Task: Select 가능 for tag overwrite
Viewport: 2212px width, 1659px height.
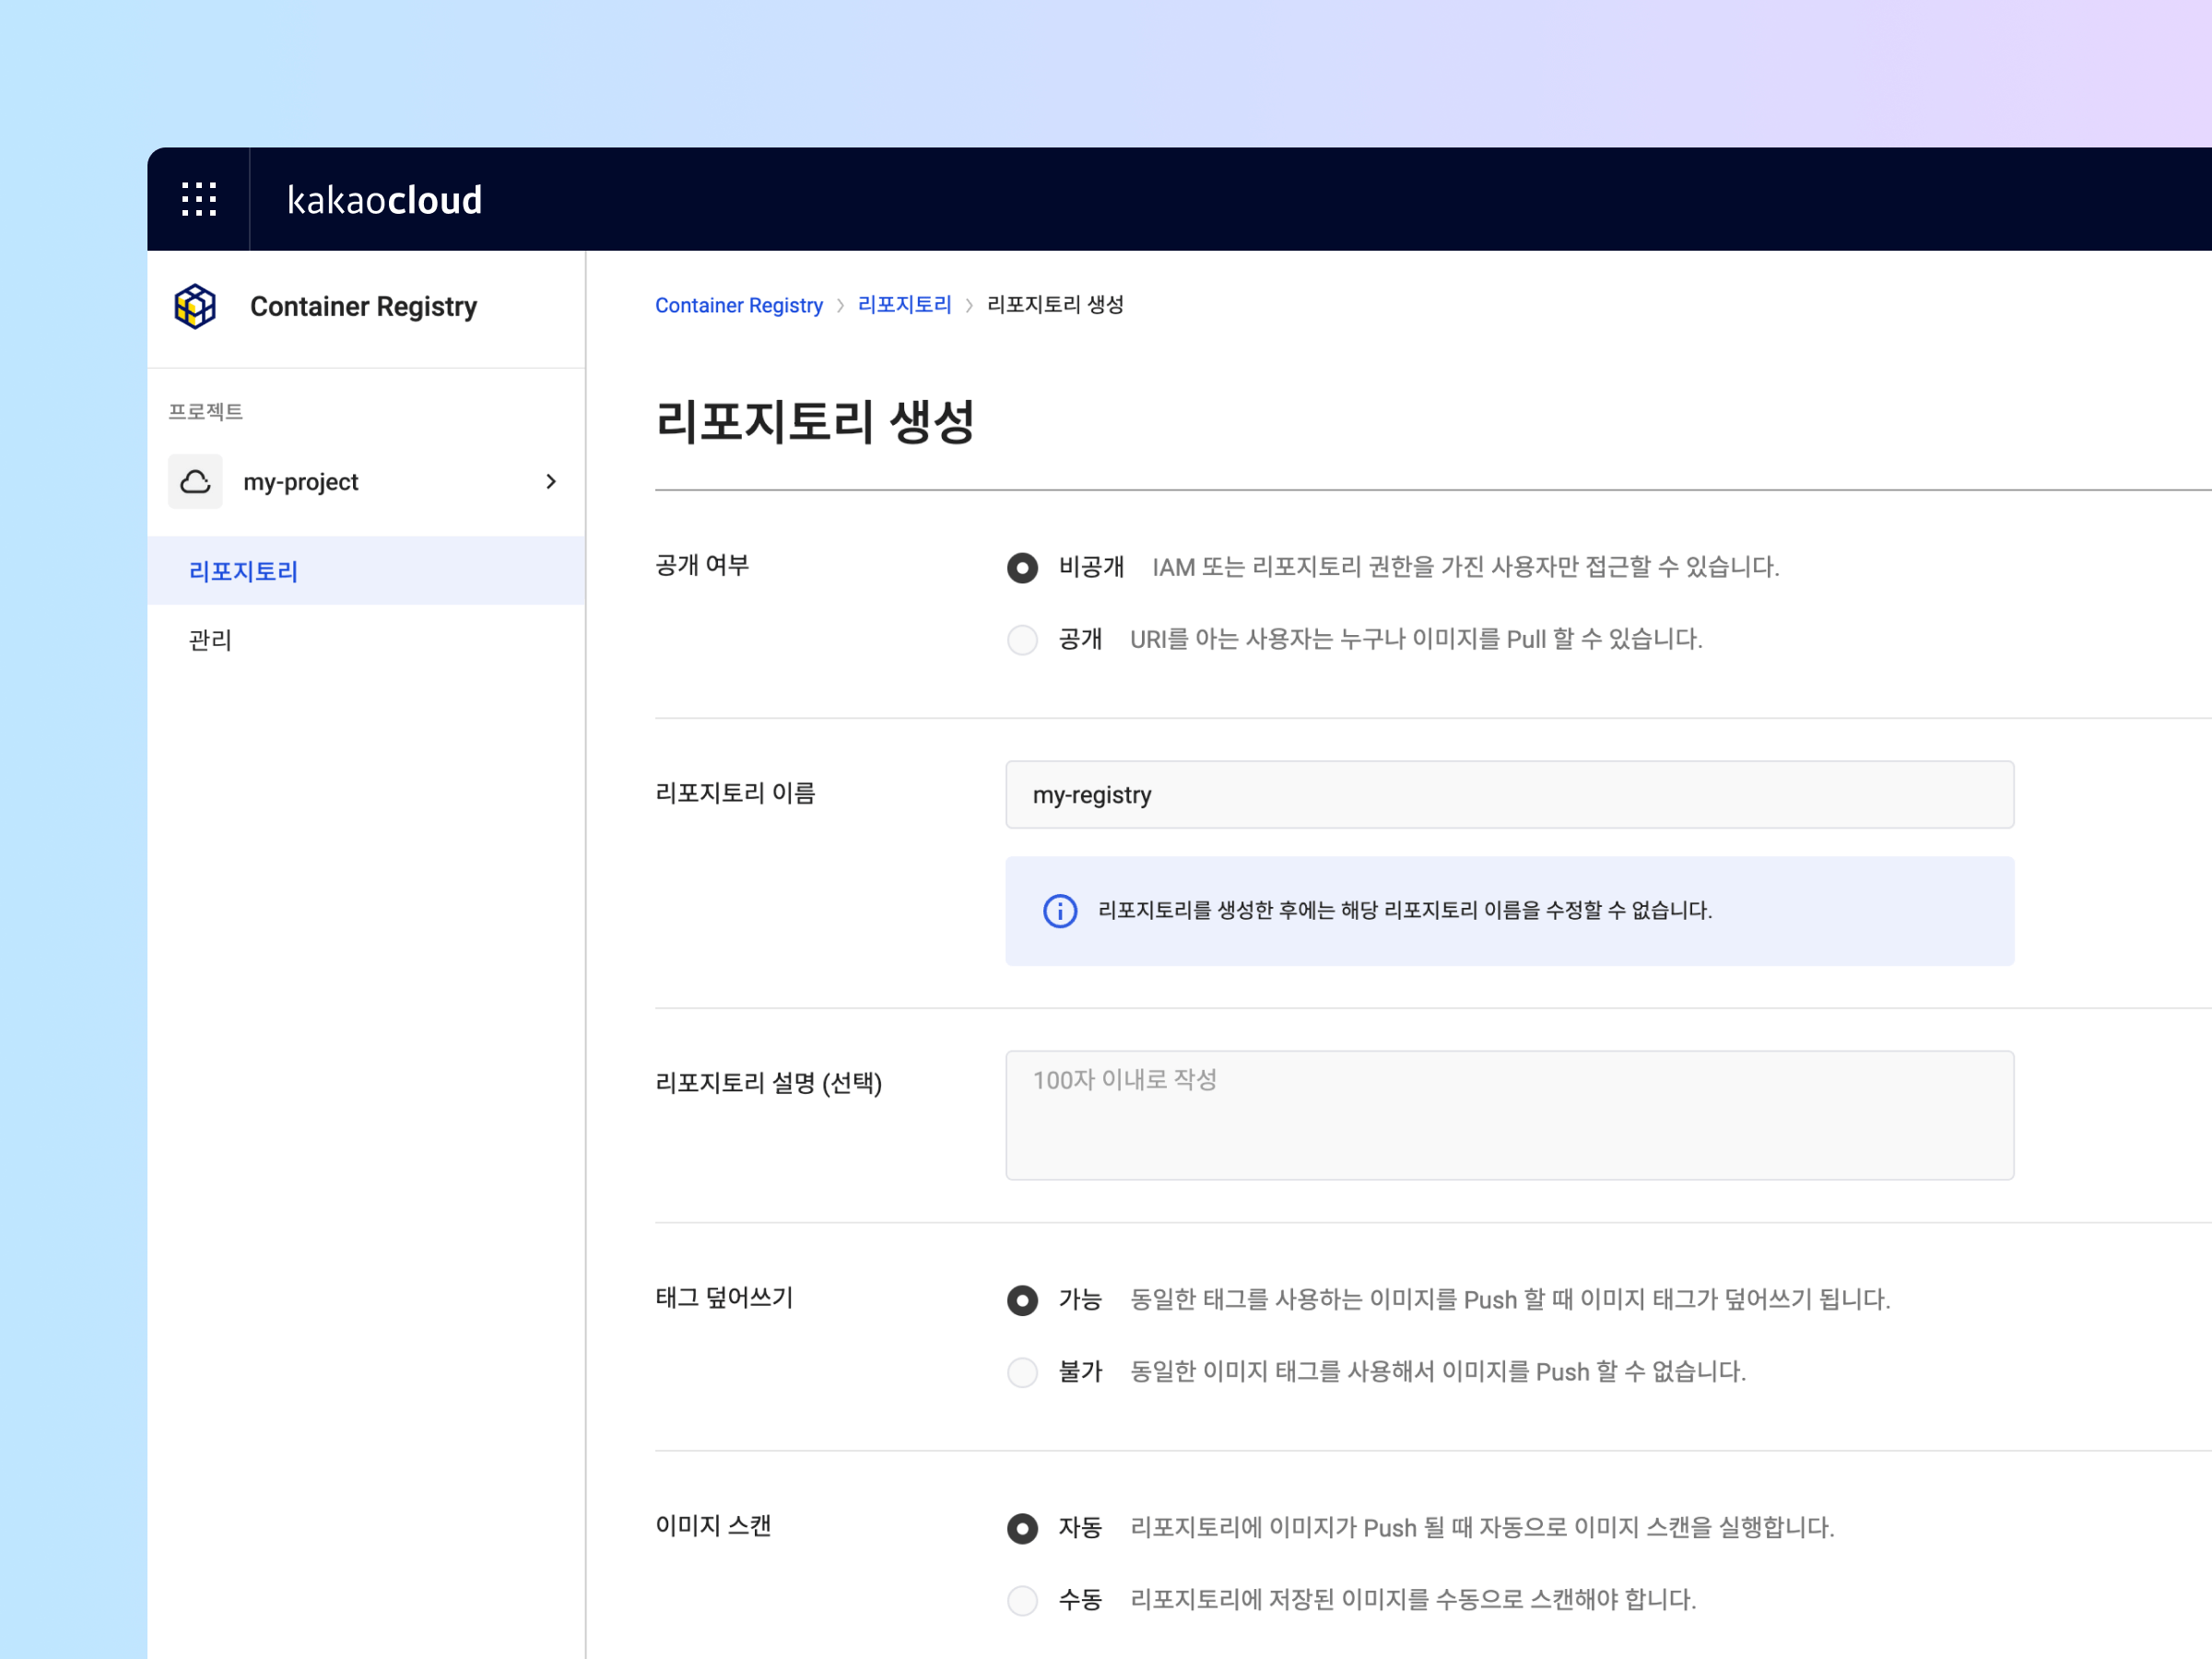Action: tap(1022, 1301)
